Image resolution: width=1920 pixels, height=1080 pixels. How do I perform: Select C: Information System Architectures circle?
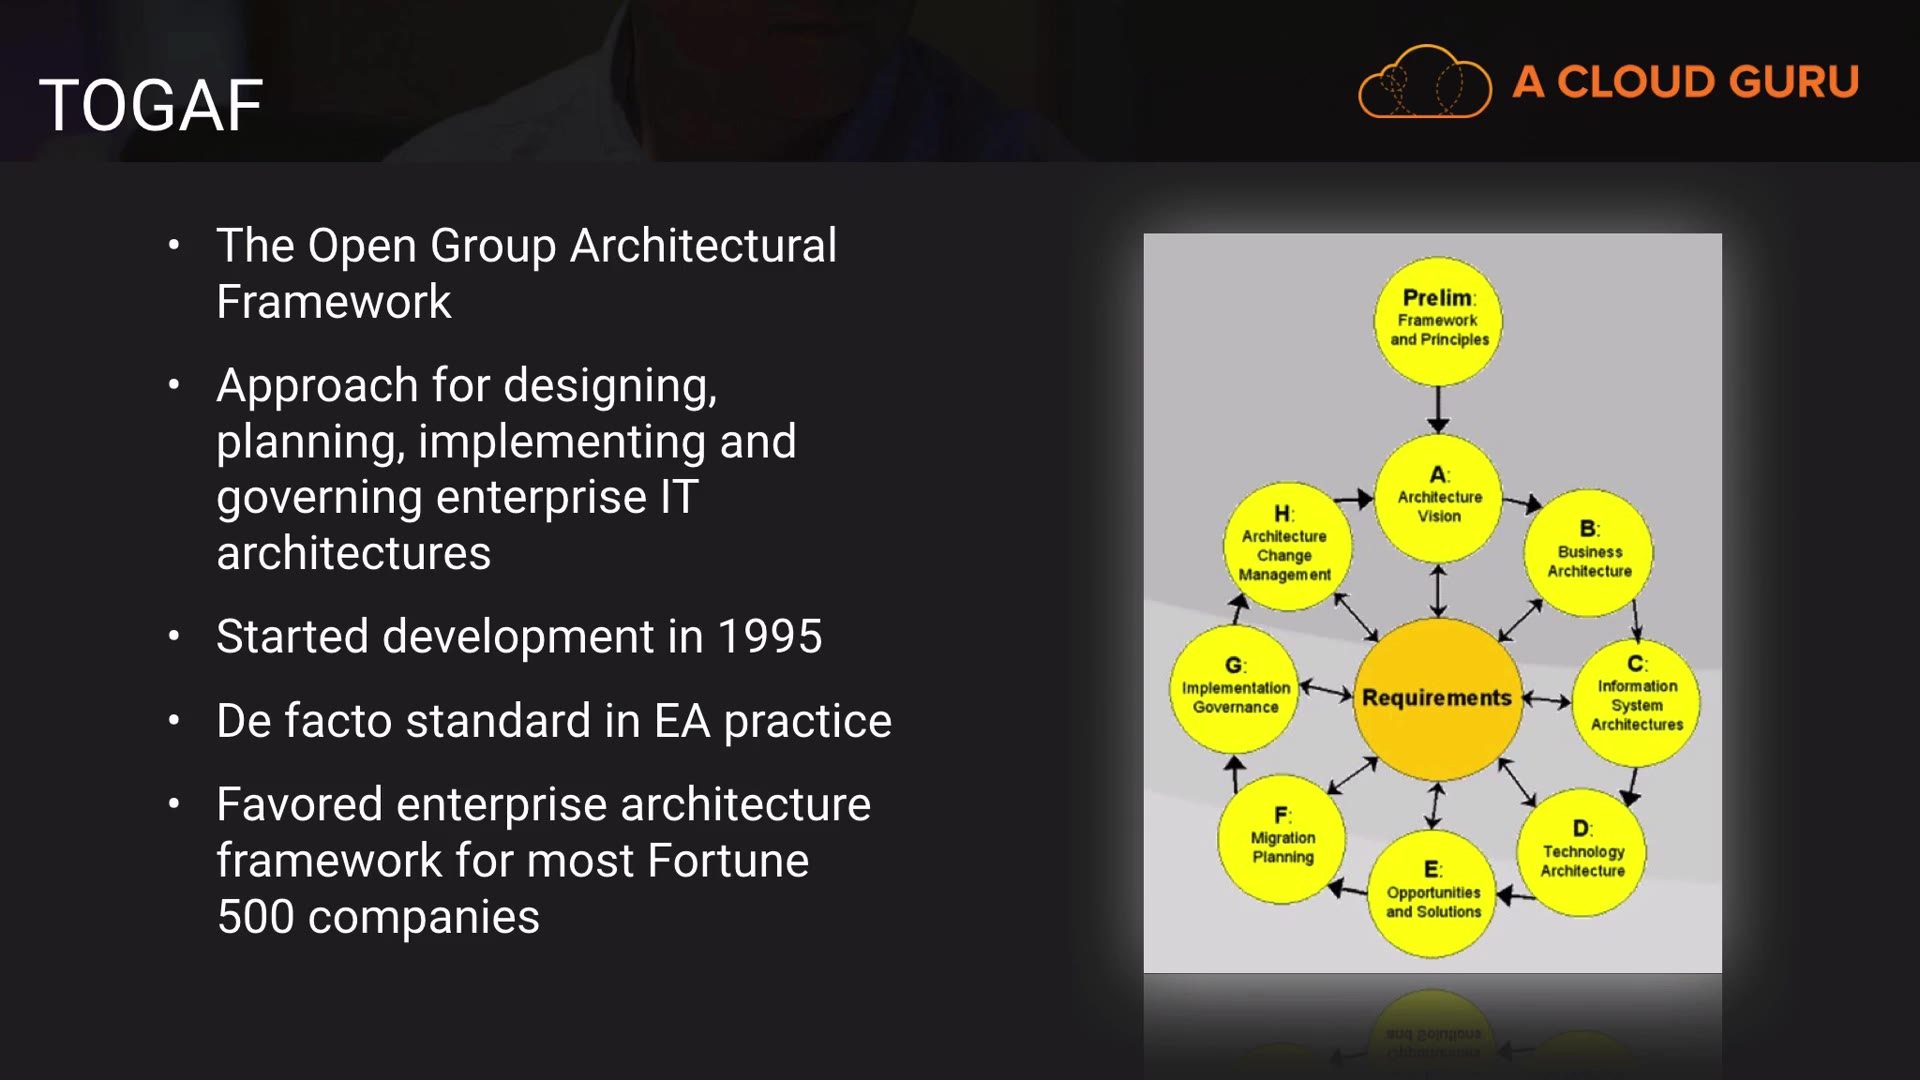1636,703
